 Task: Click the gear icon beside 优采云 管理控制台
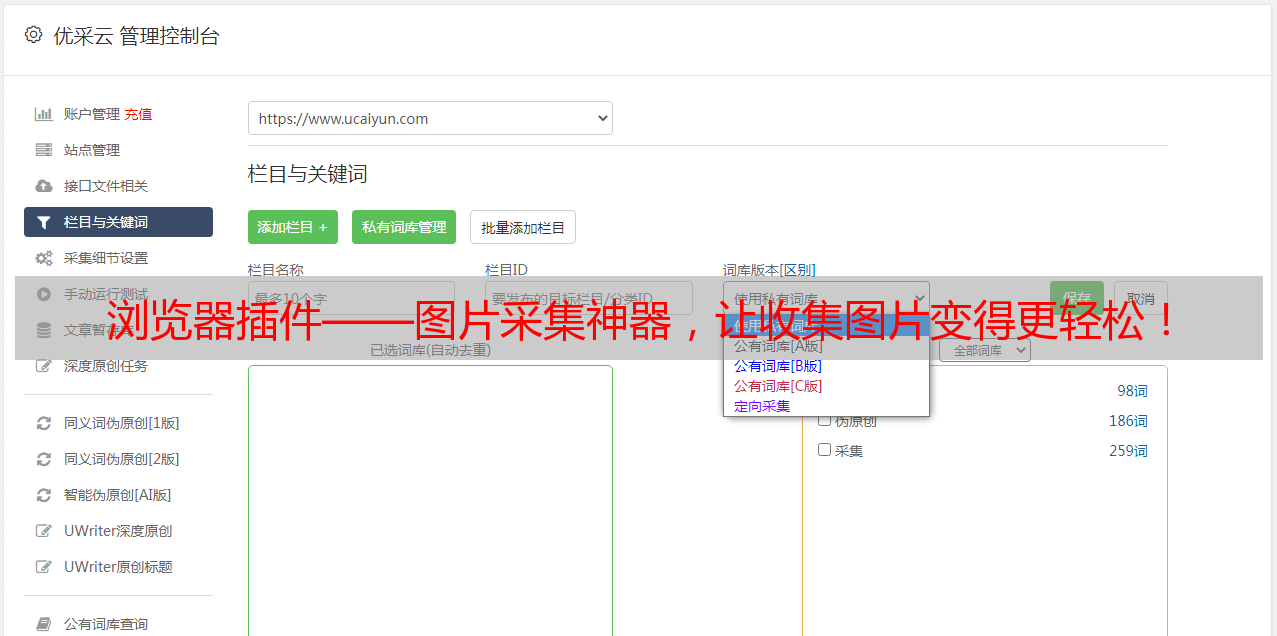(33, 35)
